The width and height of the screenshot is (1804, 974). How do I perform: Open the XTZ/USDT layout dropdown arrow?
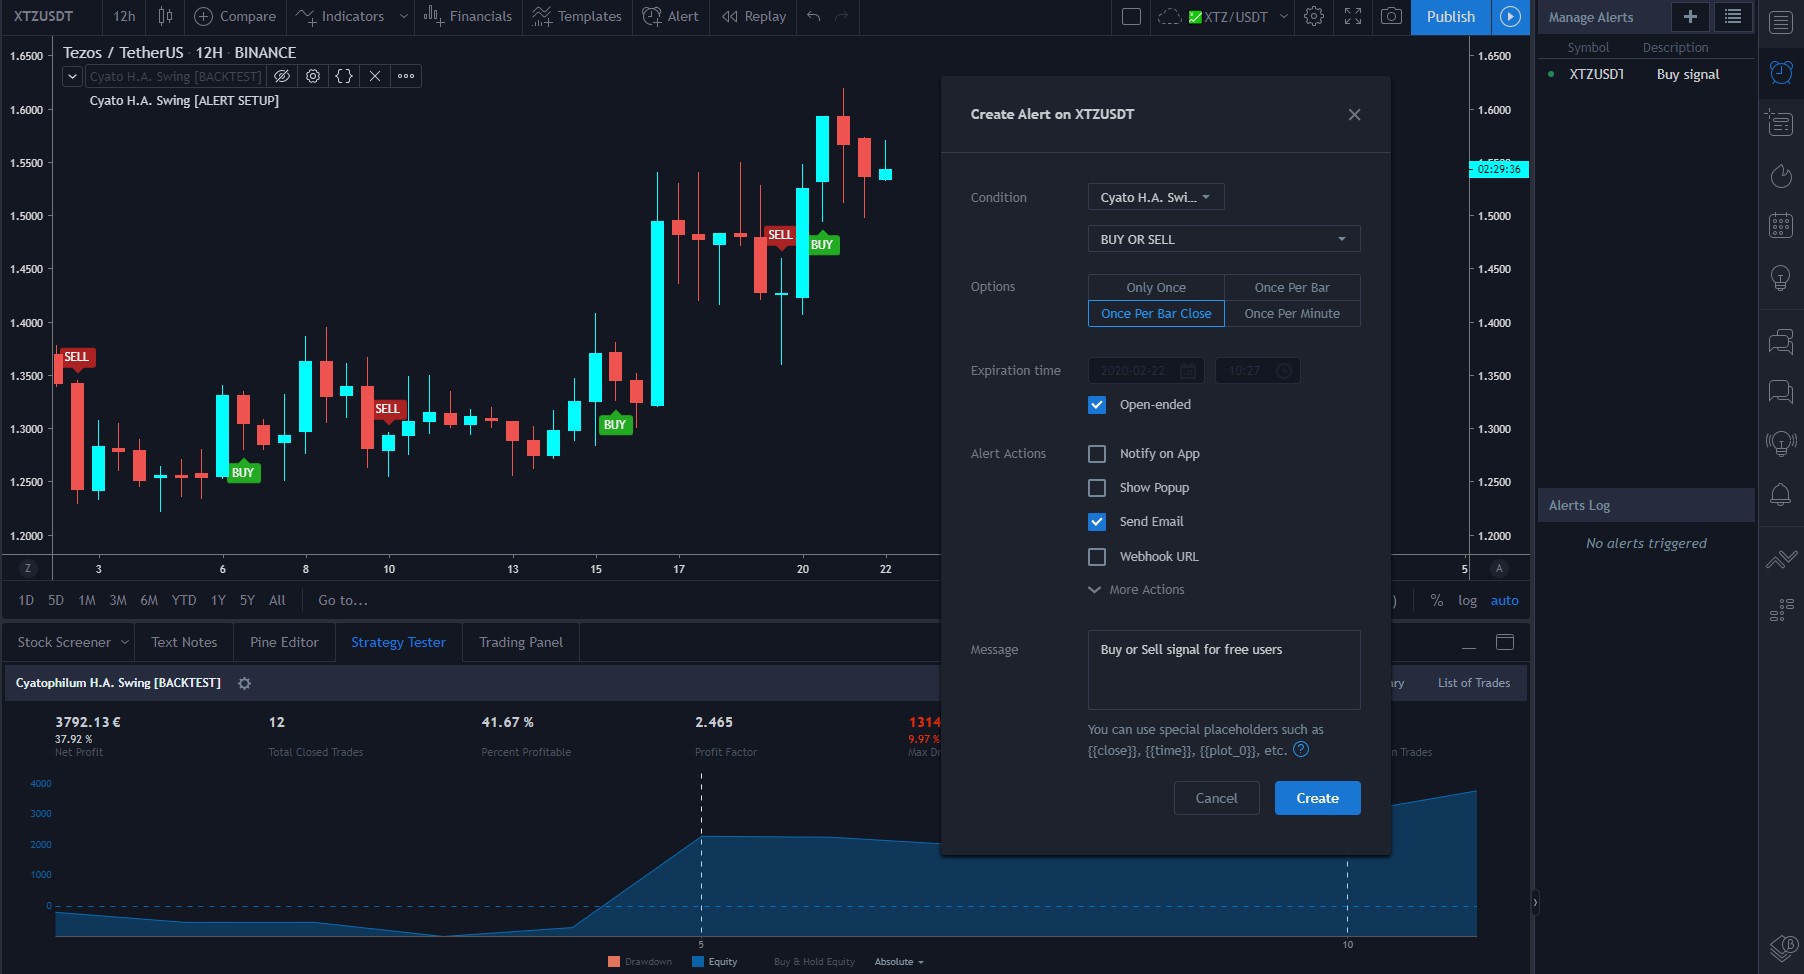pos(1284,16)
